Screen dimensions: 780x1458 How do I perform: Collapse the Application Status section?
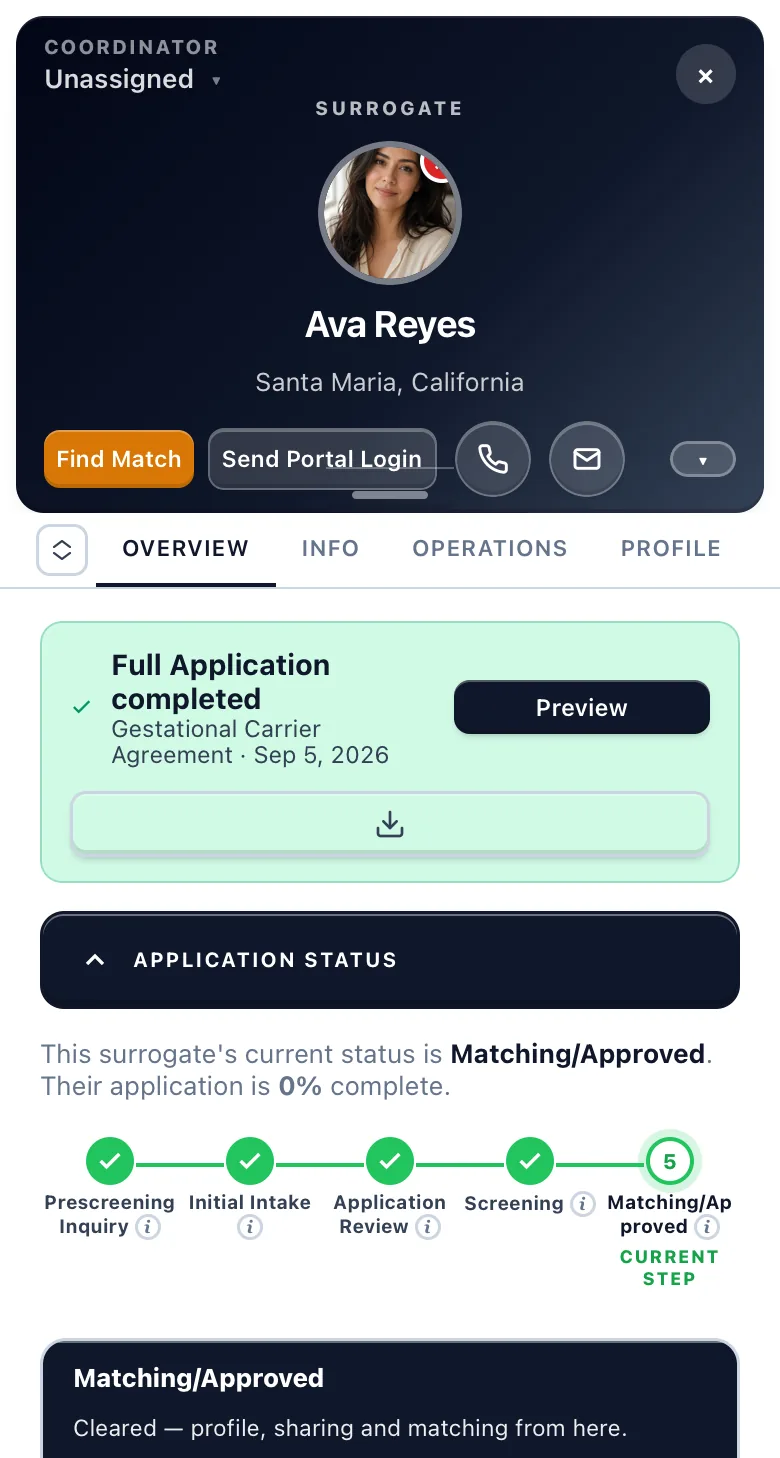point(390,960)
